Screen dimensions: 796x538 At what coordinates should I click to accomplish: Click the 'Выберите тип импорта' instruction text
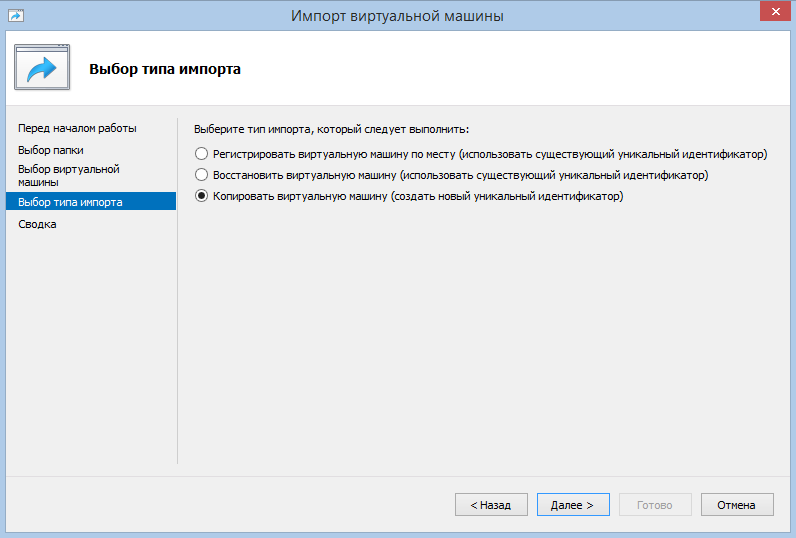[x=331, y=129]
